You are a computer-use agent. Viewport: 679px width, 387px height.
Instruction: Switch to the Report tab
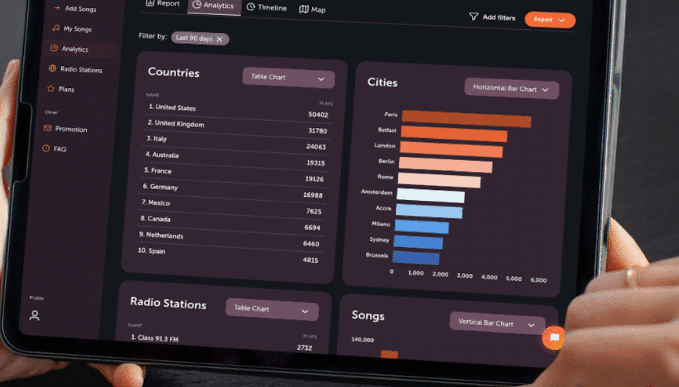point(163,3)
